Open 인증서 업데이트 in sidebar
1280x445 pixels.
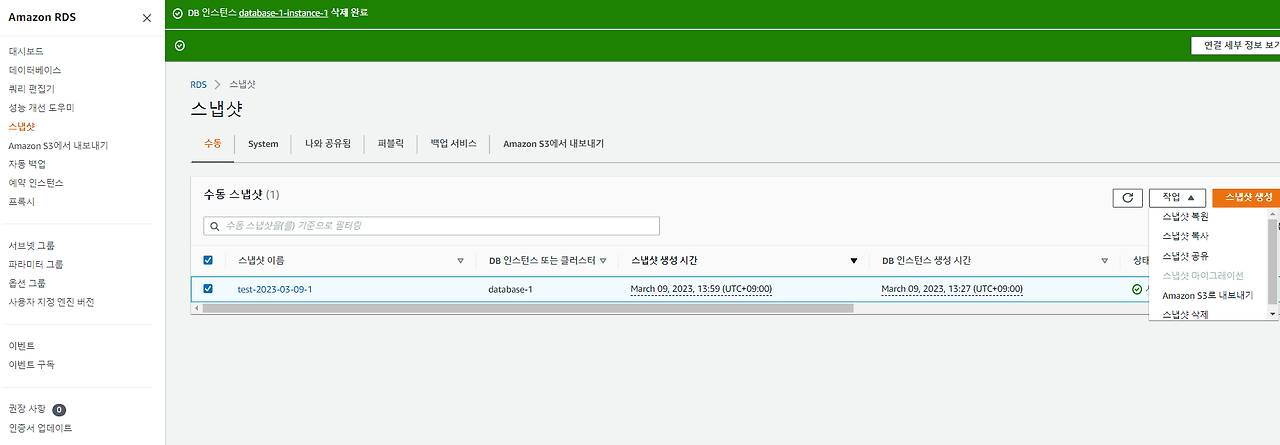[40, 428]
